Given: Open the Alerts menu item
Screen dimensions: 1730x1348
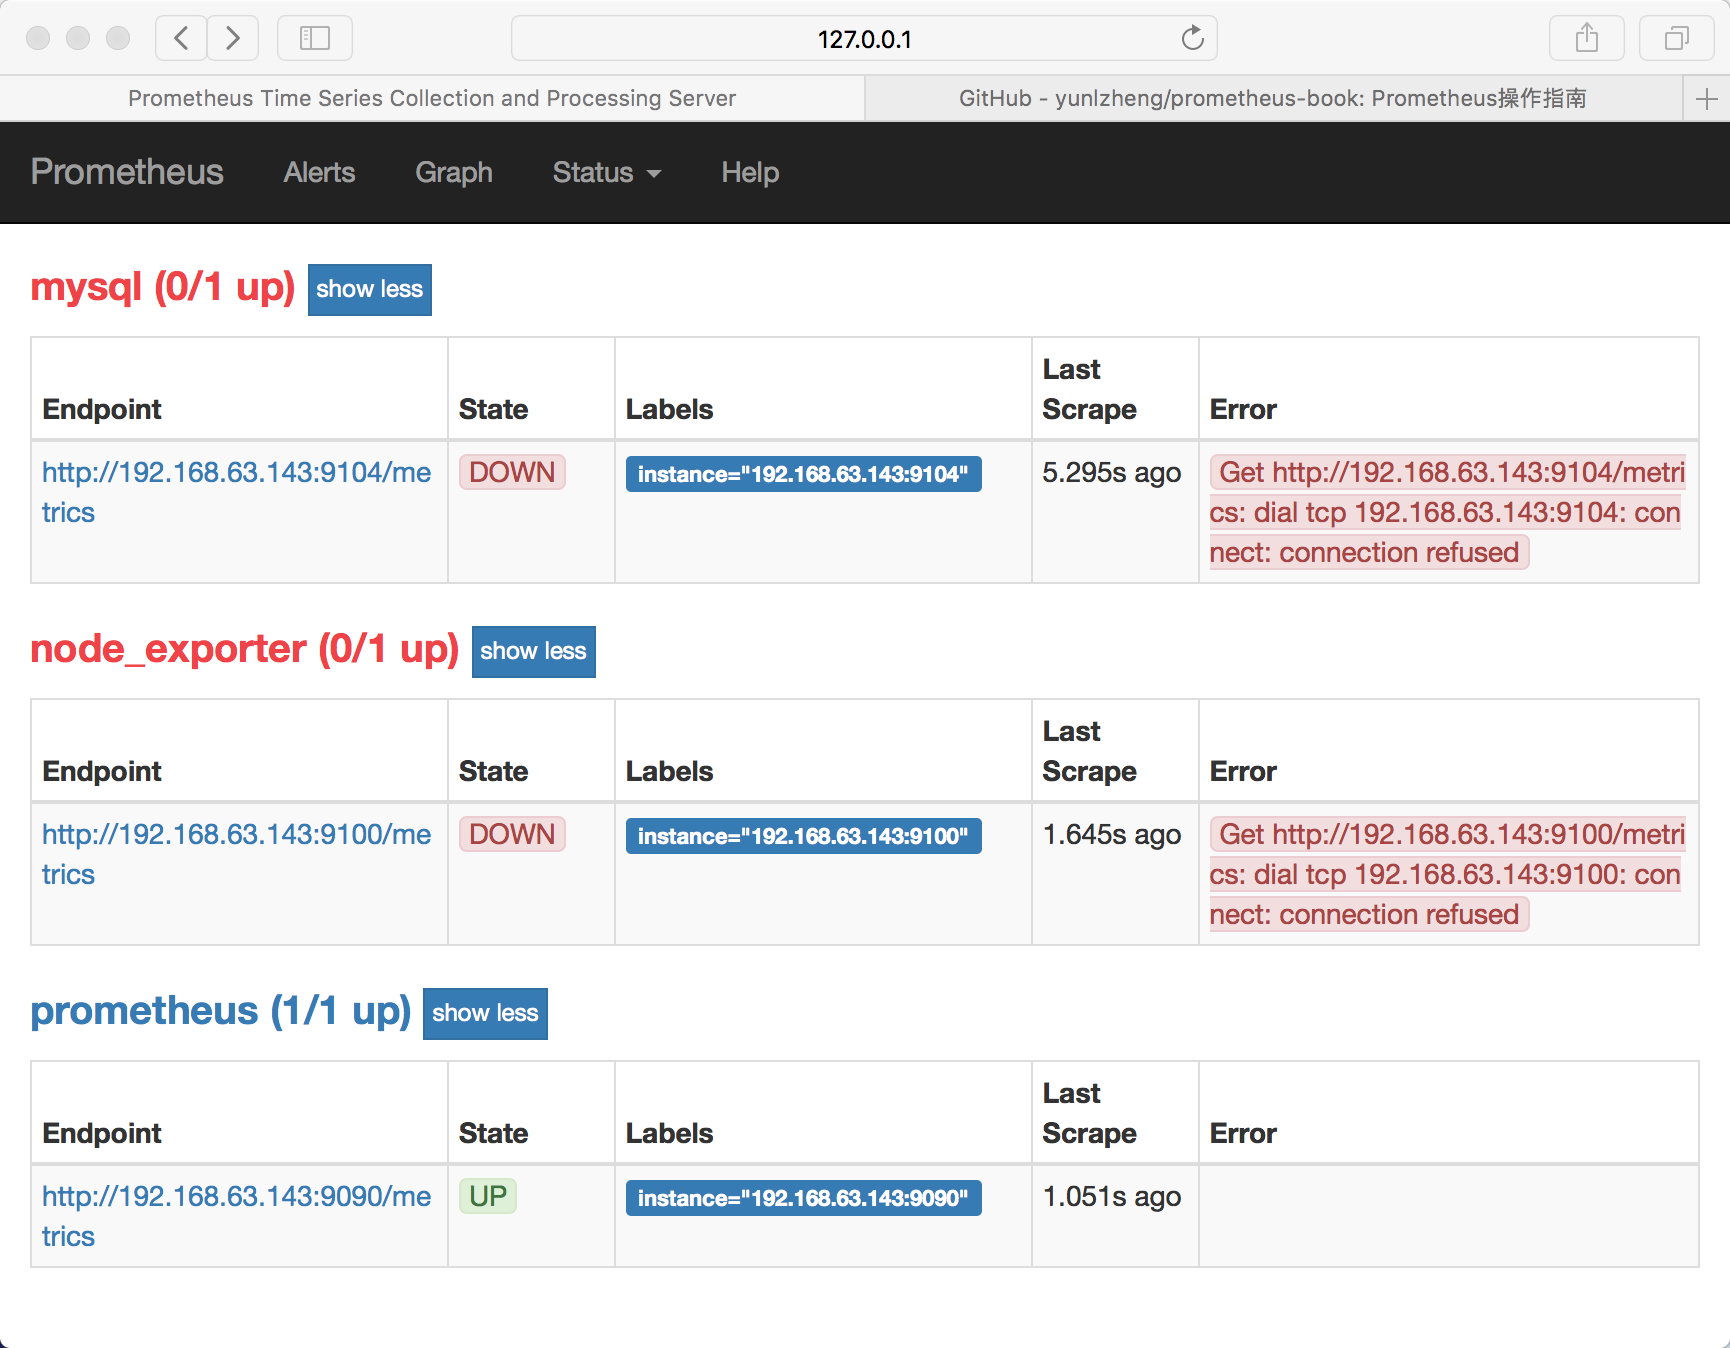Looking at the screenshot, I should pos(319,172).
